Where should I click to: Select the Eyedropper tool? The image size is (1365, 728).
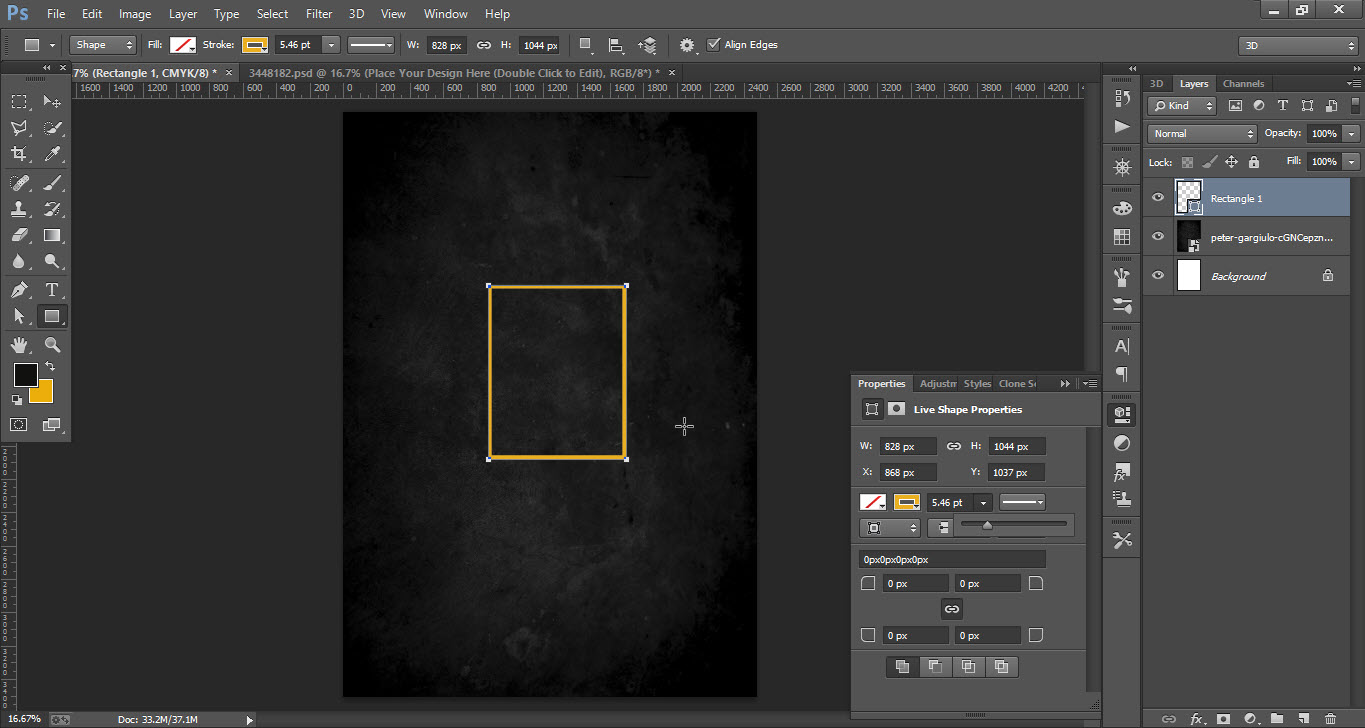[50, 153]
